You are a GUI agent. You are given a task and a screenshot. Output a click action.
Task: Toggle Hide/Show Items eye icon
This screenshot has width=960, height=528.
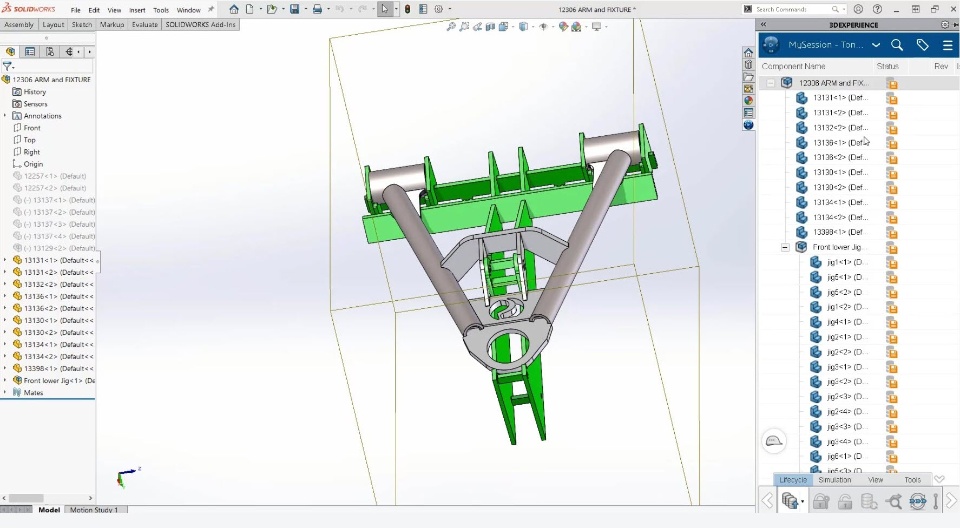coord(543,26)
